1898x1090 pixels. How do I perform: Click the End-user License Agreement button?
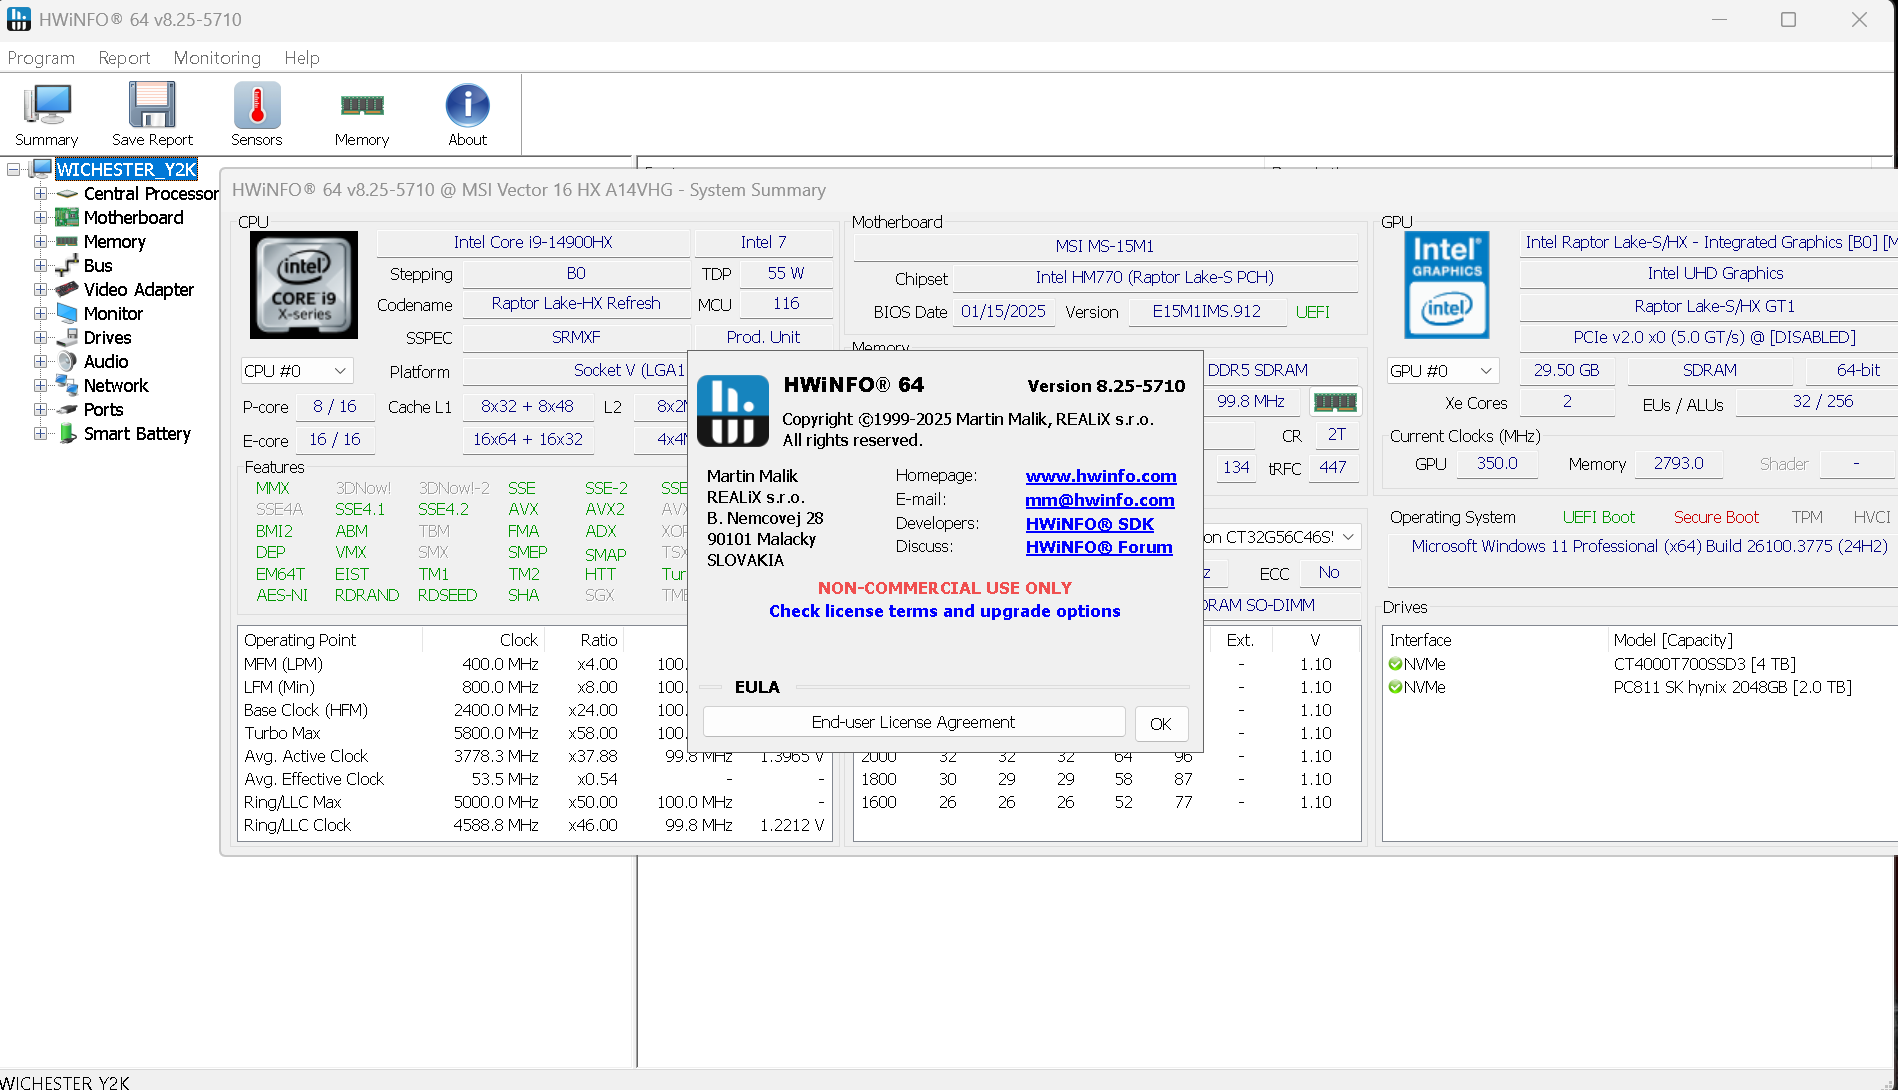913,722
